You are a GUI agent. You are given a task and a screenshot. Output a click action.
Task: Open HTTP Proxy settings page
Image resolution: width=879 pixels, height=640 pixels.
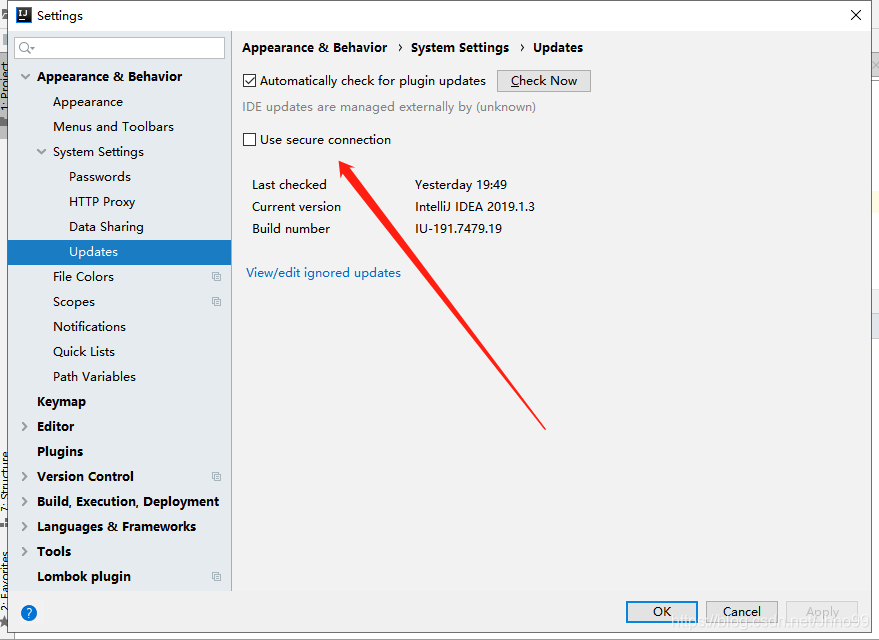[102, 202]
